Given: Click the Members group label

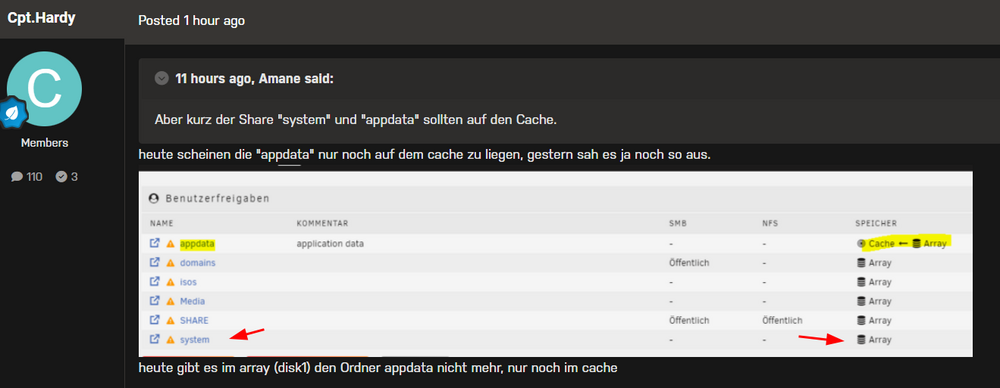Looking at the screenshot, I should pyautogui.click(x=44, y=143).
